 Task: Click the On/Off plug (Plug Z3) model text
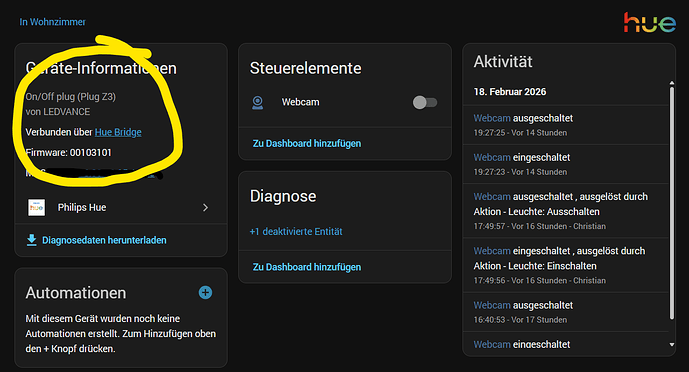71,97
